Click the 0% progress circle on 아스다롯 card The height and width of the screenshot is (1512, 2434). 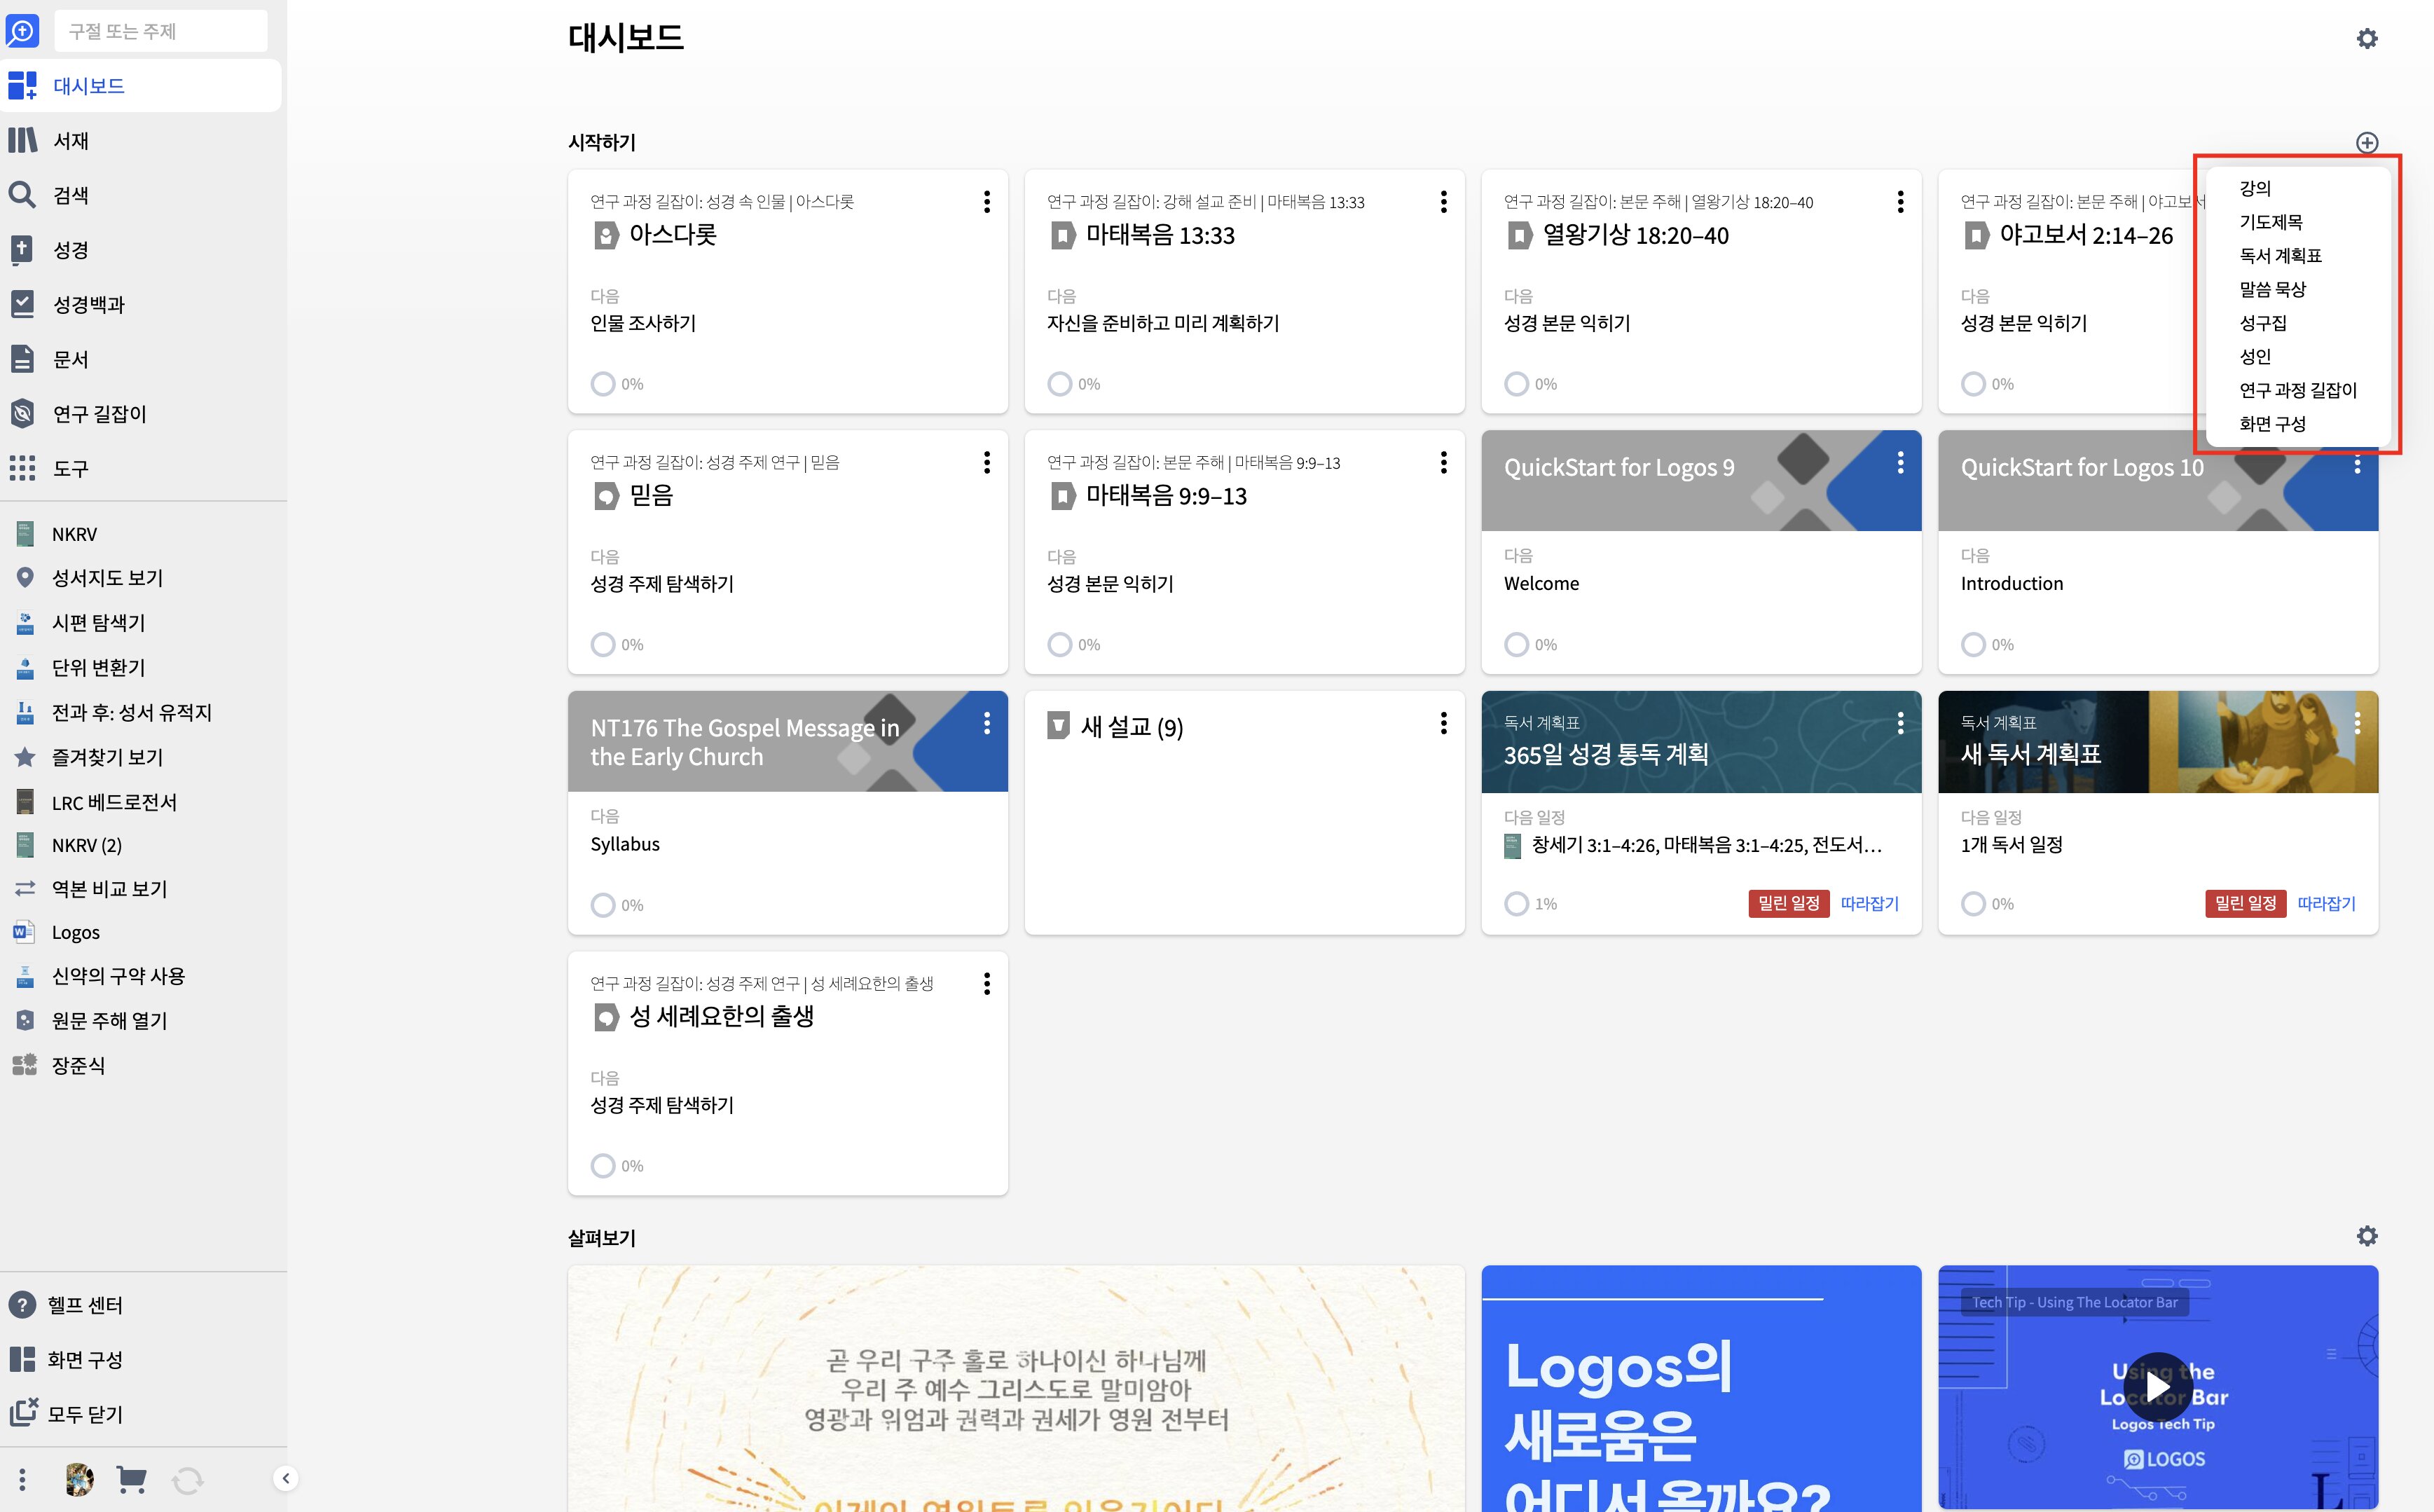[603, 384]
